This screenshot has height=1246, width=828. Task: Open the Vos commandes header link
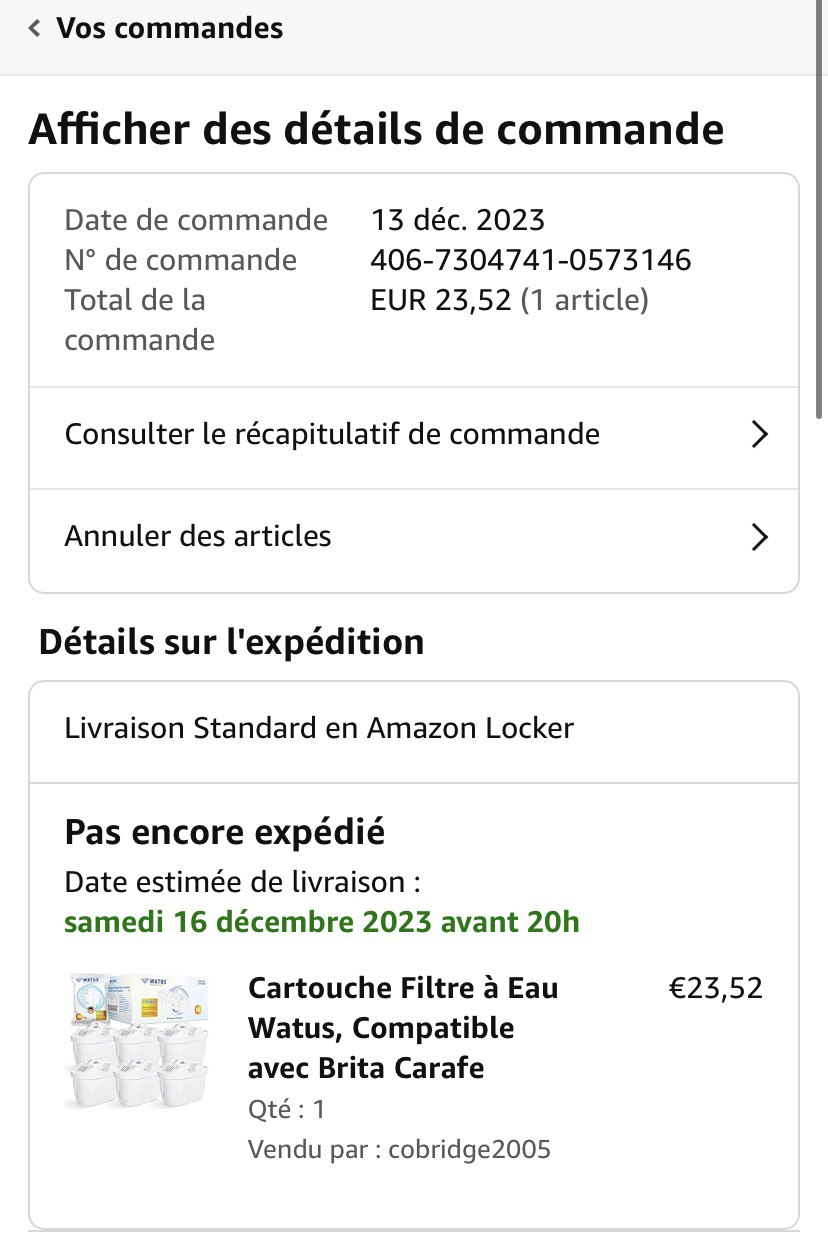(169, 29)
